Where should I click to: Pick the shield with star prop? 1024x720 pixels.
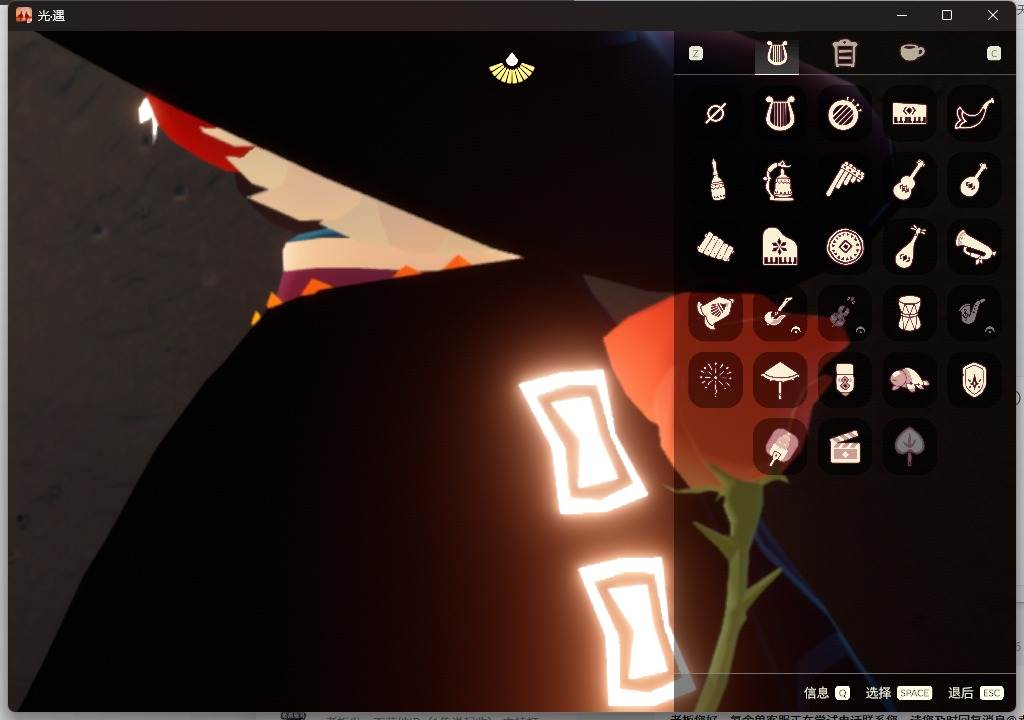click(x=974, y=380)
